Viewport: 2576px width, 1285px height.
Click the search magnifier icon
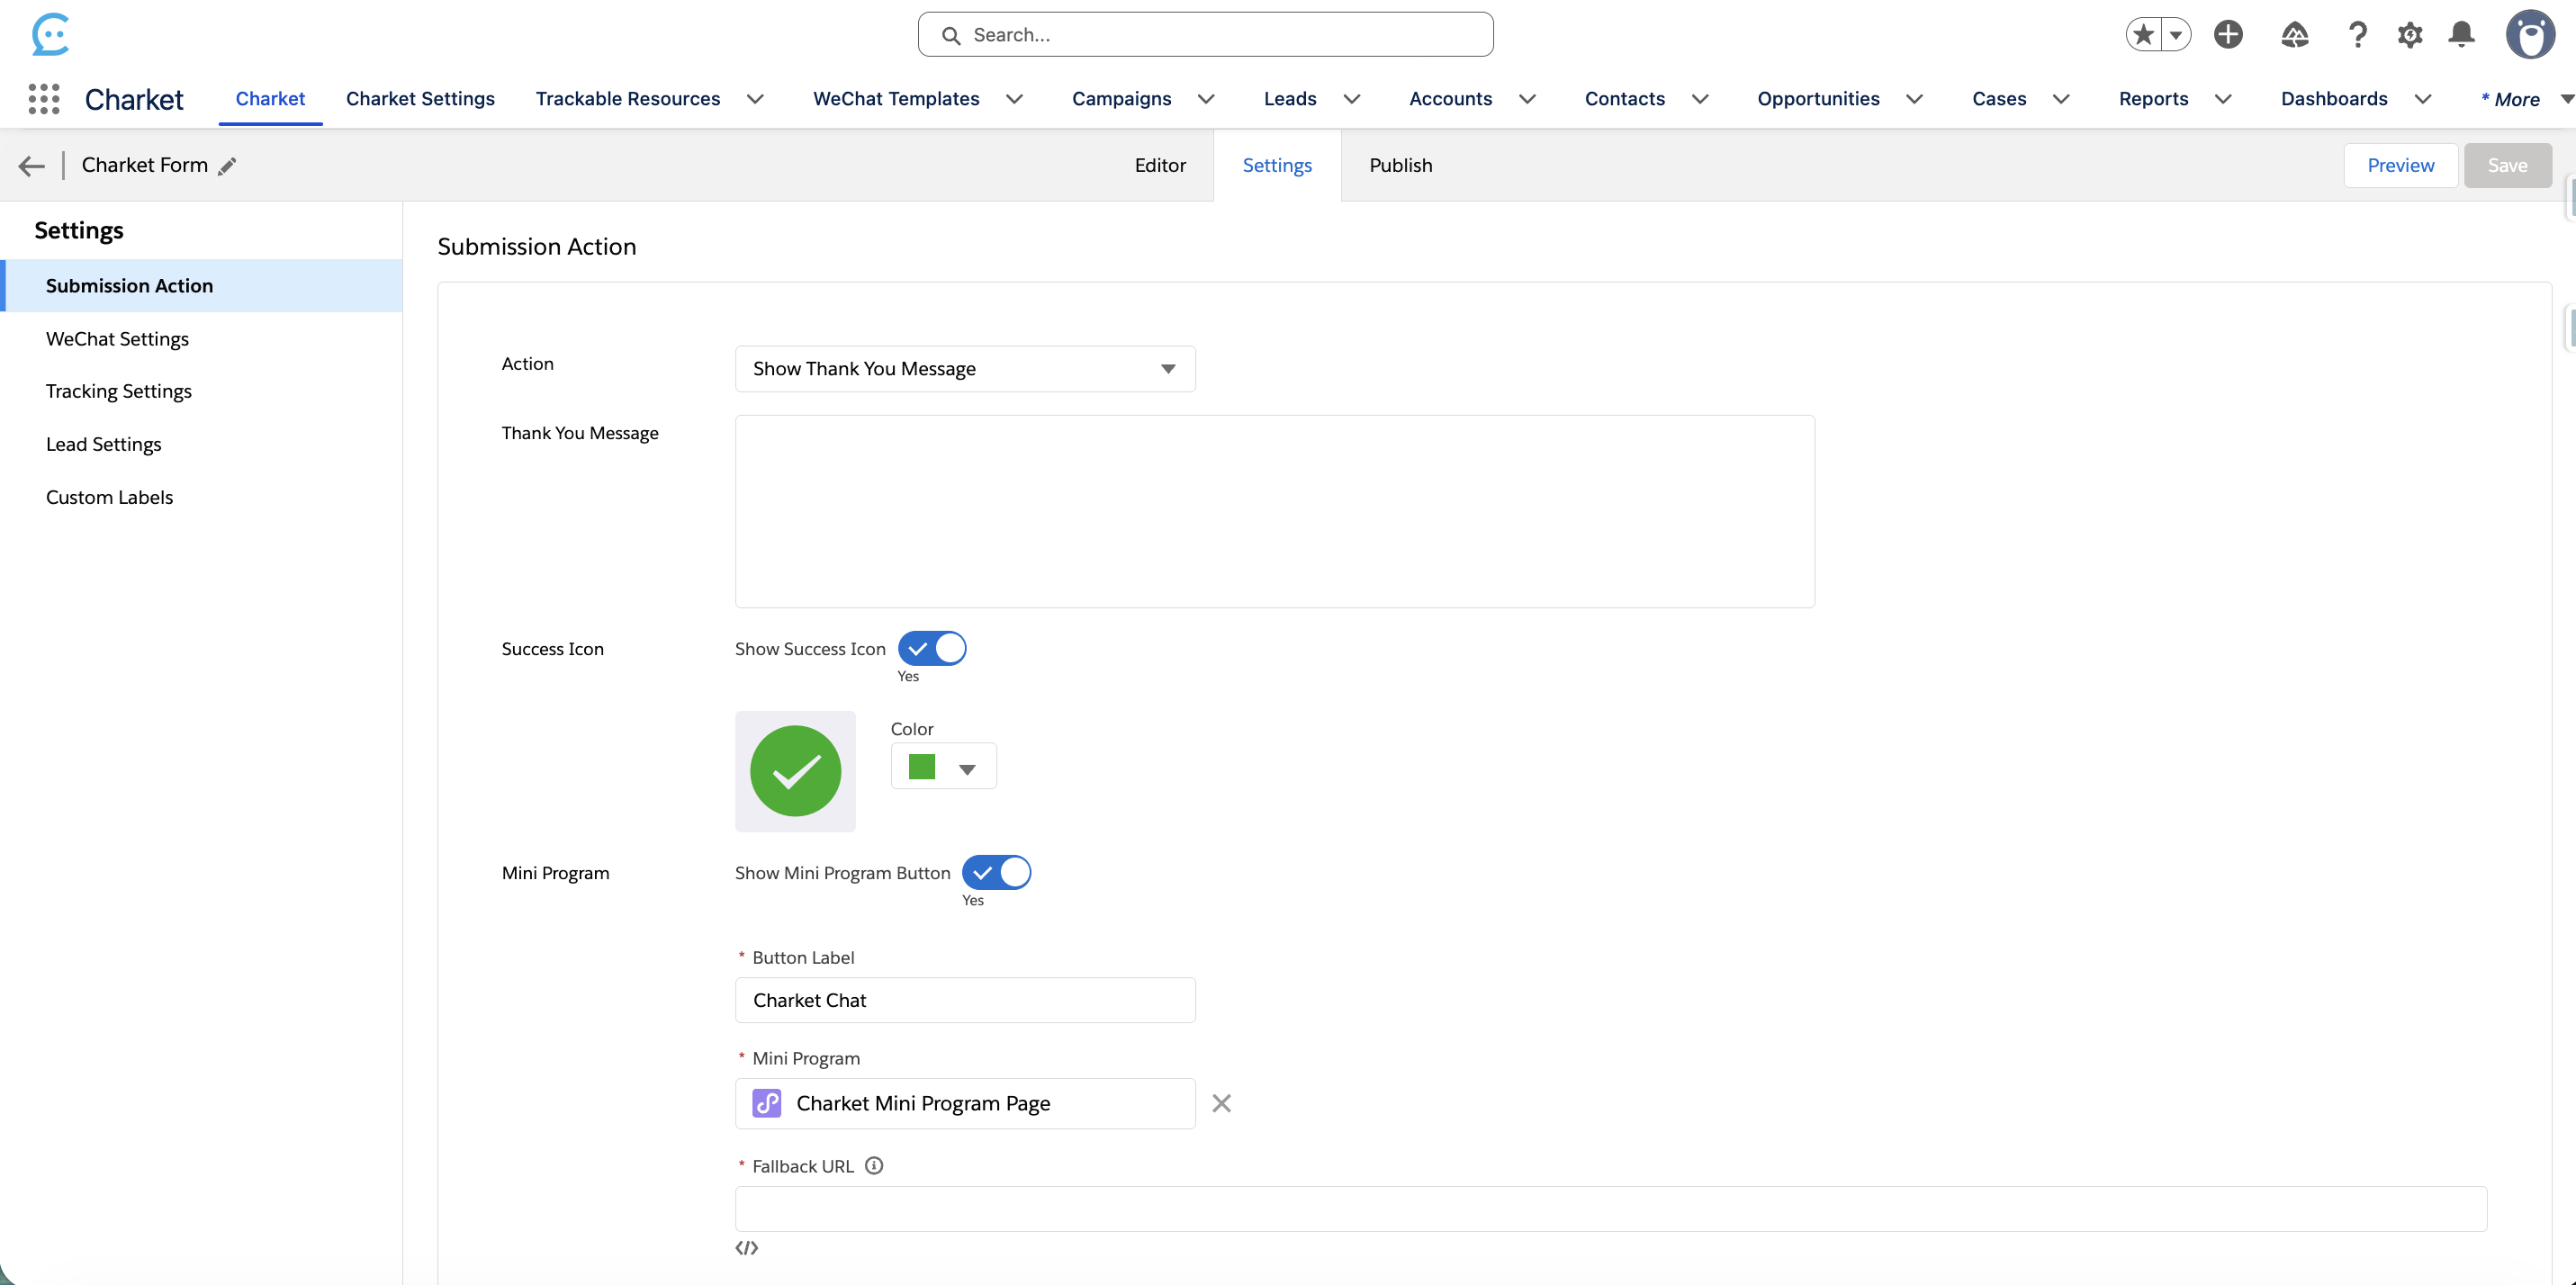[951, 35]
